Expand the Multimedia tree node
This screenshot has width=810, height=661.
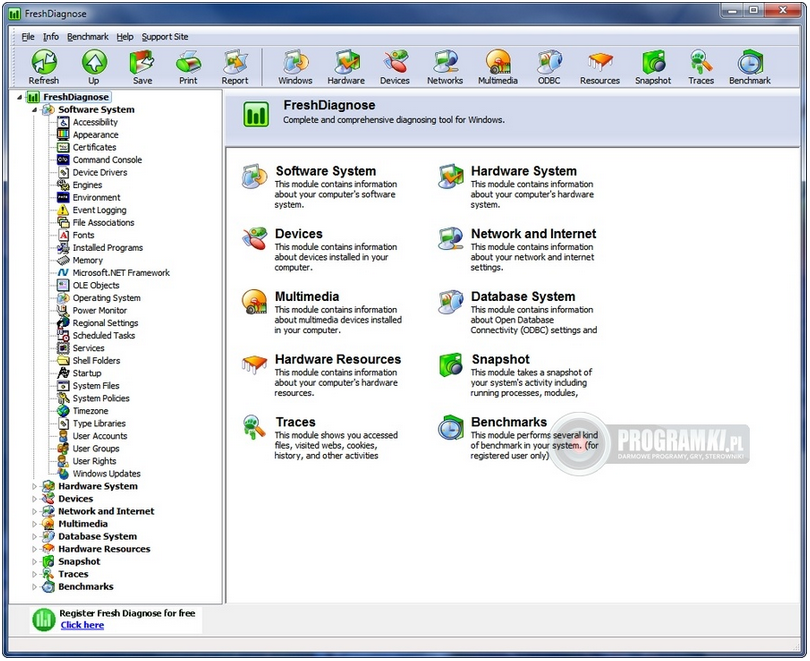coord(35,524)
